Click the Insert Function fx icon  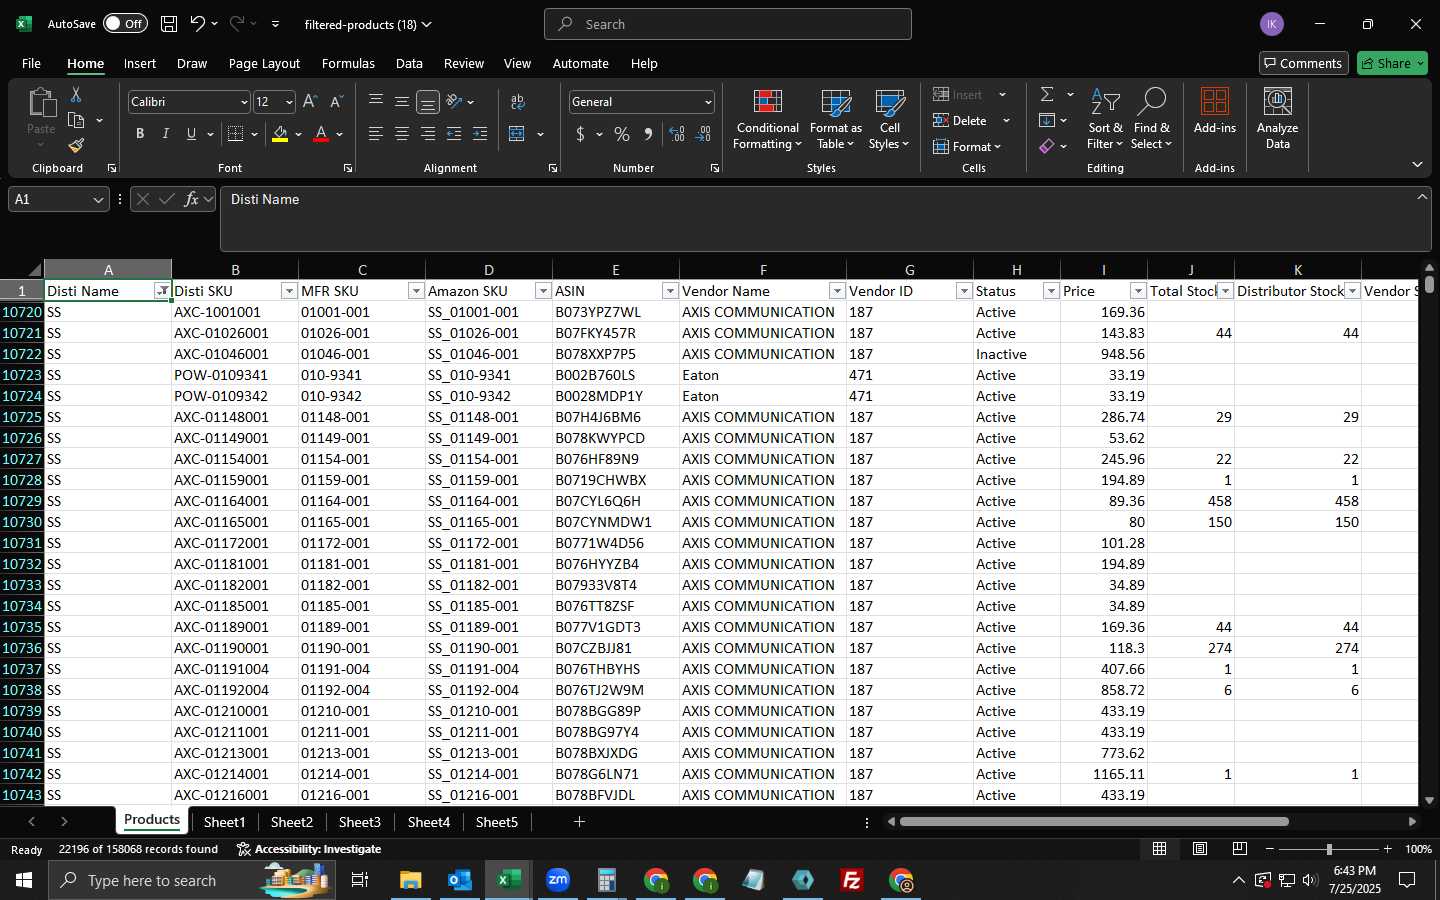(191, 199)
